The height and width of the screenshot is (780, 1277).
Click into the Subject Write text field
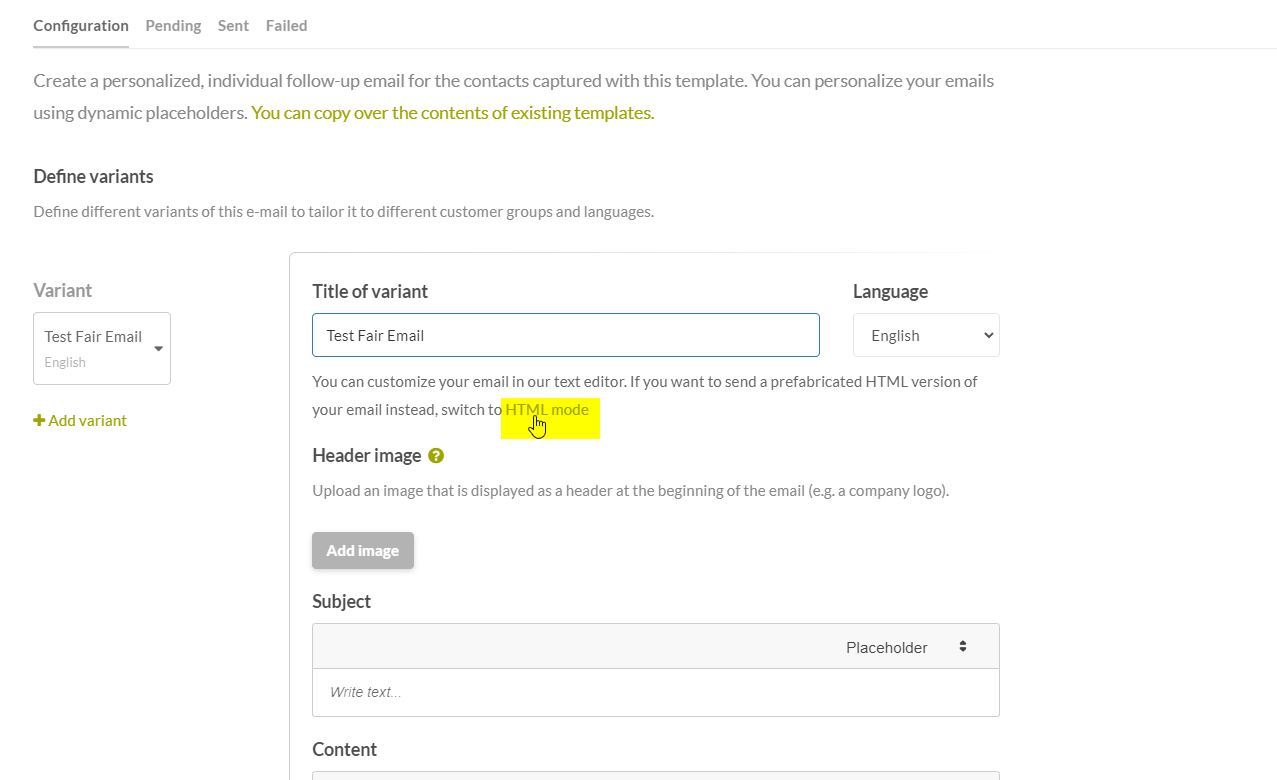(656, 692)
